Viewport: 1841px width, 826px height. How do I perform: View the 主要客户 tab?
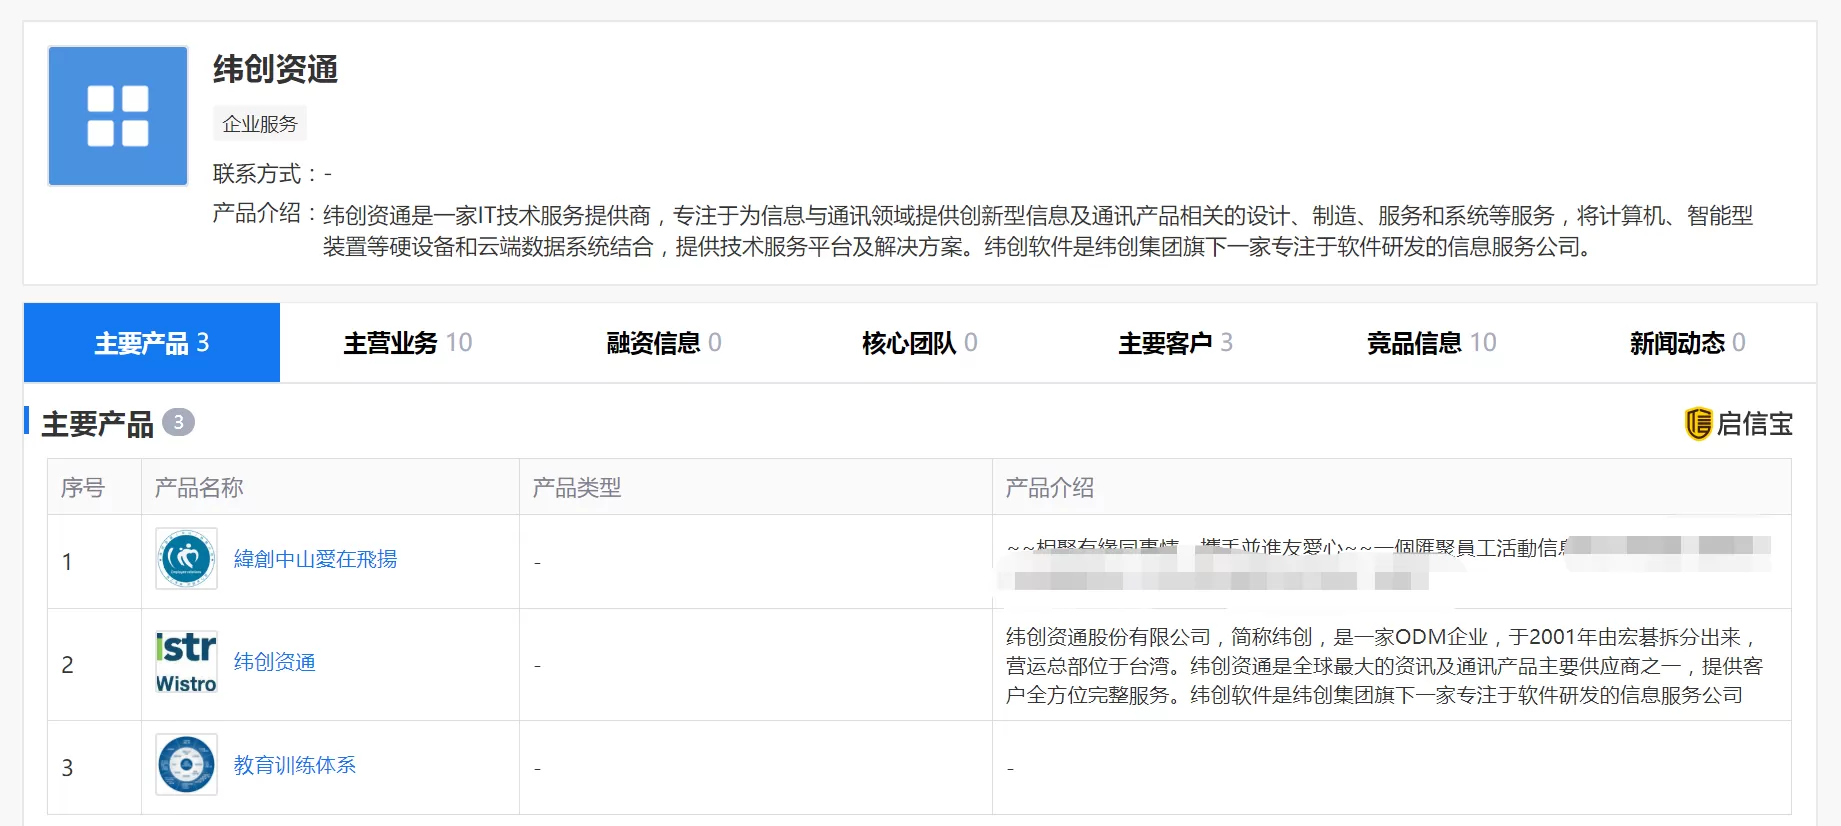[x=1176, y=343]
